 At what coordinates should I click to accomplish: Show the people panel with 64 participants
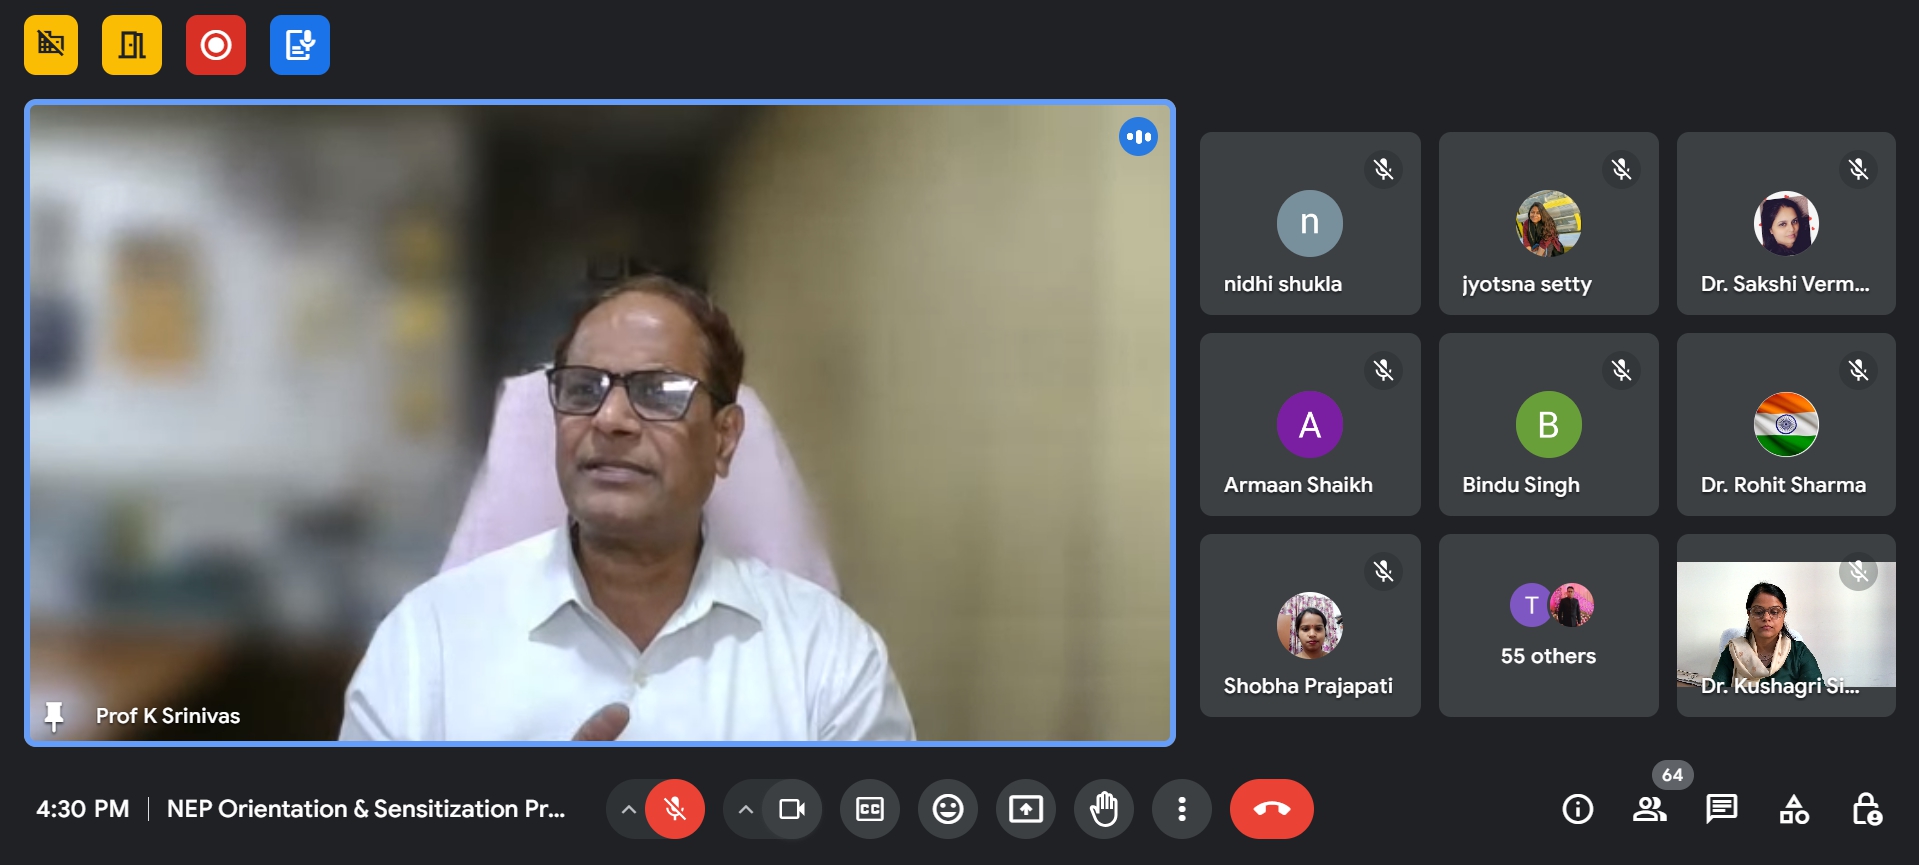pos(1649,809)
